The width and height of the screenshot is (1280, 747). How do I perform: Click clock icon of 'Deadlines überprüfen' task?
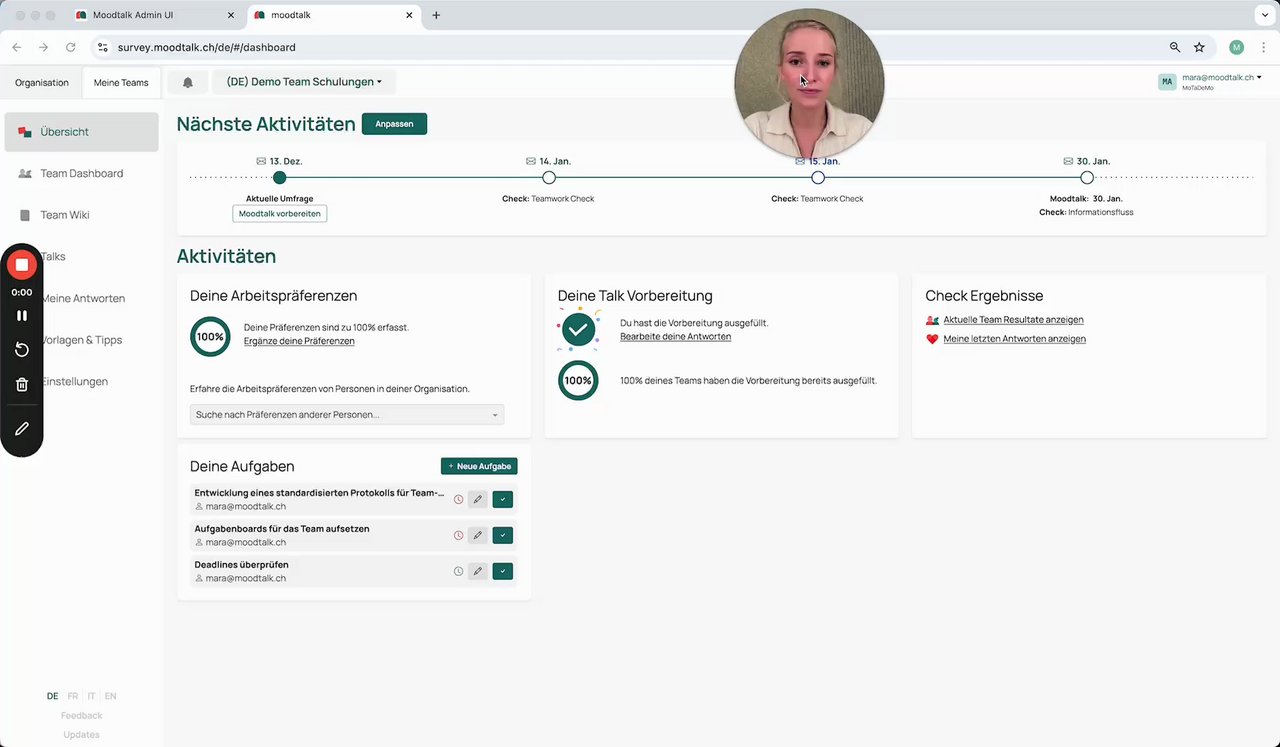click(458, 571)
